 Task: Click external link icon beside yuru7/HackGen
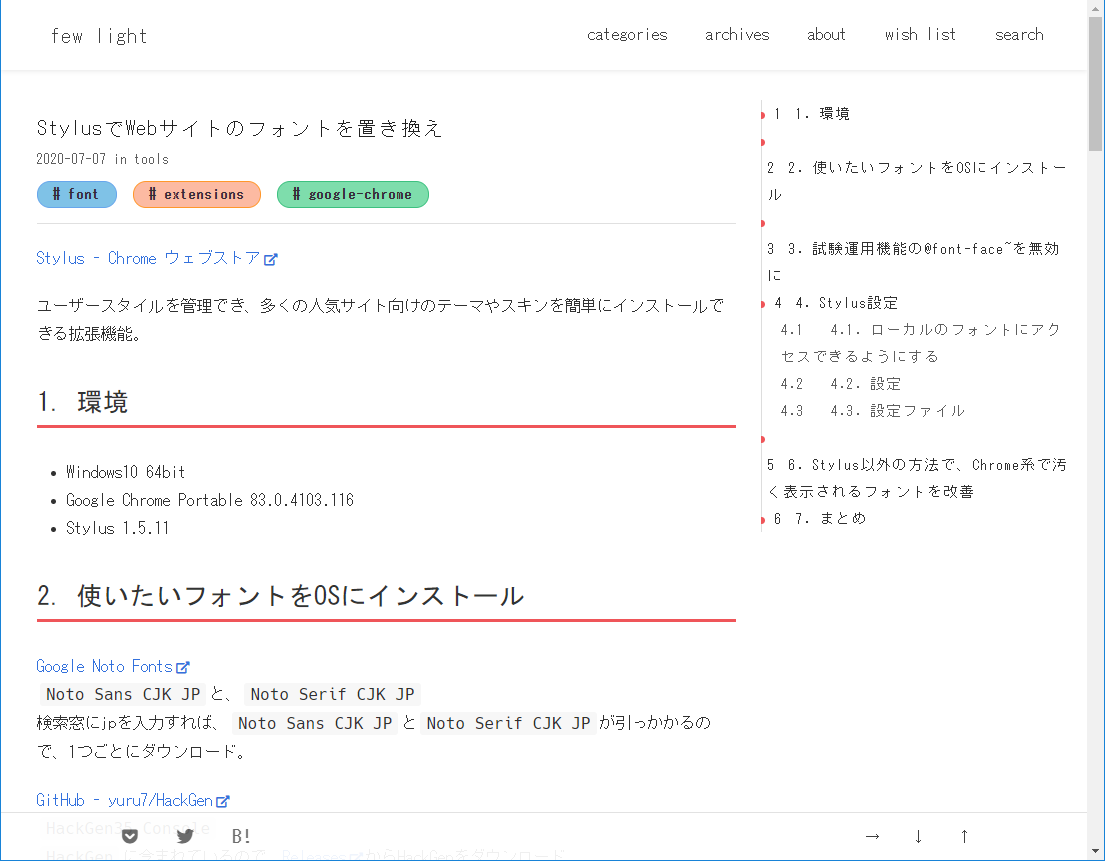click(x=223, y=801)
